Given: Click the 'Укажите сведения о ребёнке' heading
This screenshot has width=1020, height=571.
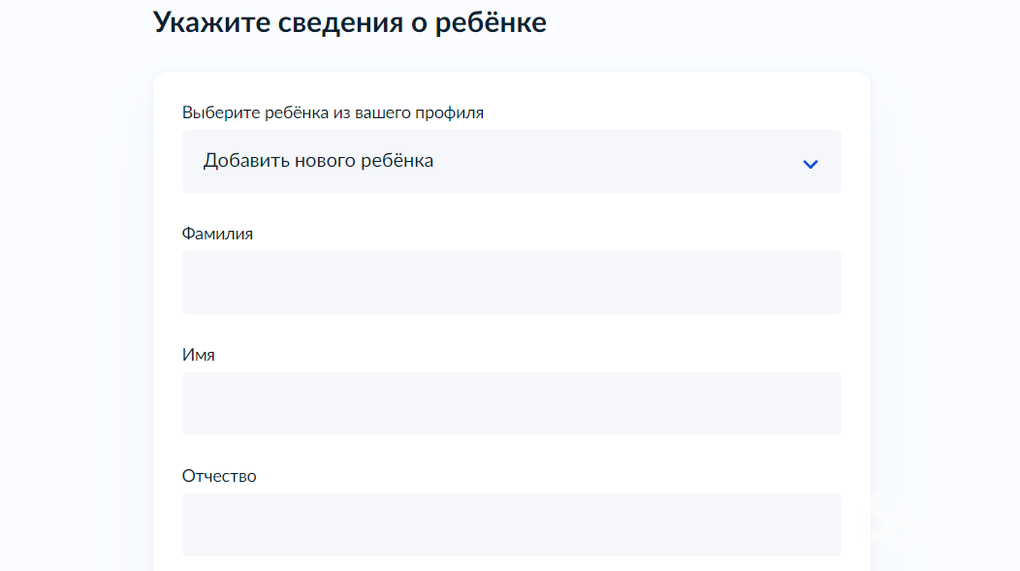Looking at the screenshot, I should 349,22.
